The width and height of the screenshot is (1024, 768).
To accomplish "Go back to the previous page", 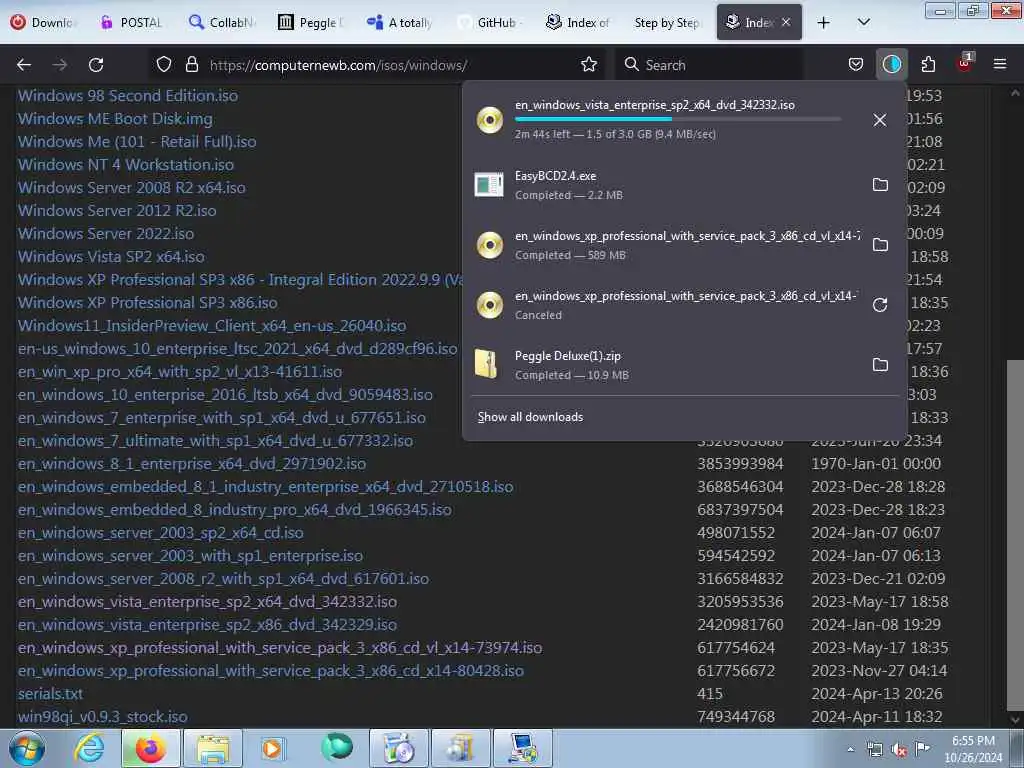I will tap(24, 65).
